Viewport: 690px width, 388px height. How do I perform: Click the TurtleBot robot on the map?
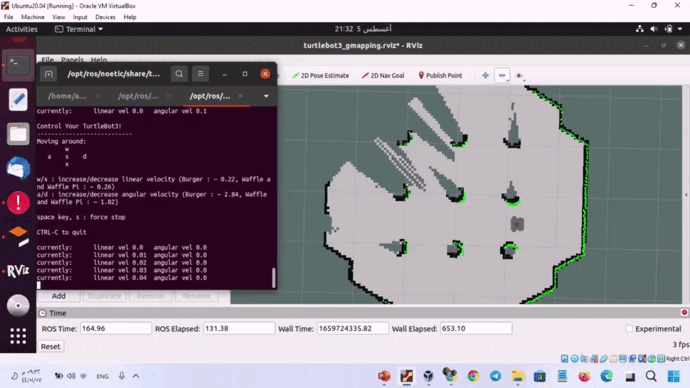click(x=517, y=224)
